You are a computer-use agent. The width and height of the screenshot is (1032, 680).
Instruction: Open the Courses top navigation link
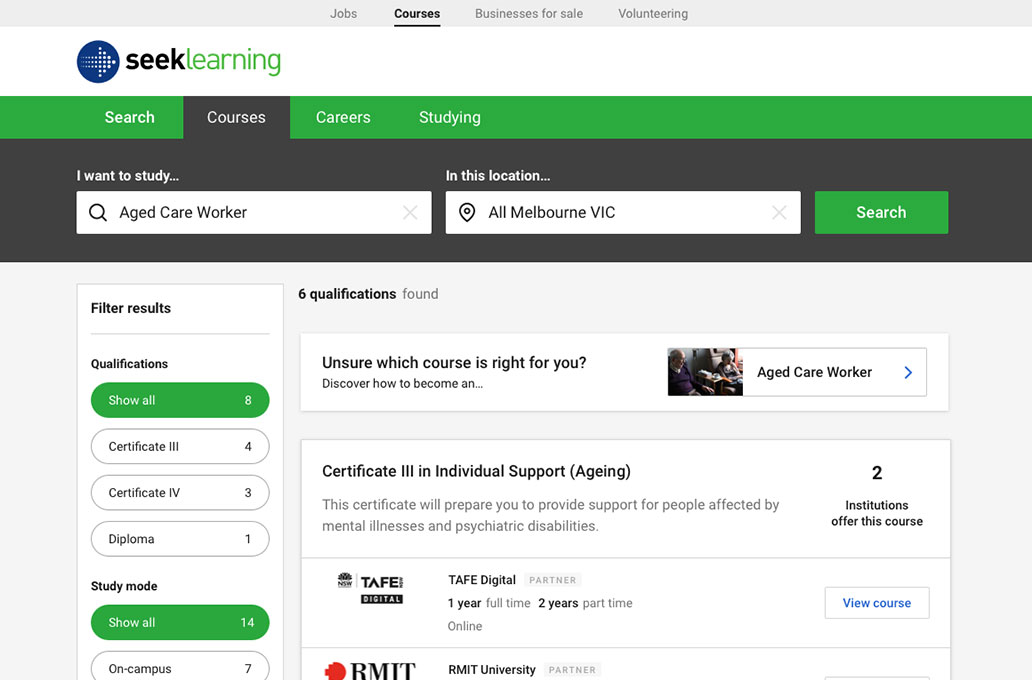[x=417, y=13]
